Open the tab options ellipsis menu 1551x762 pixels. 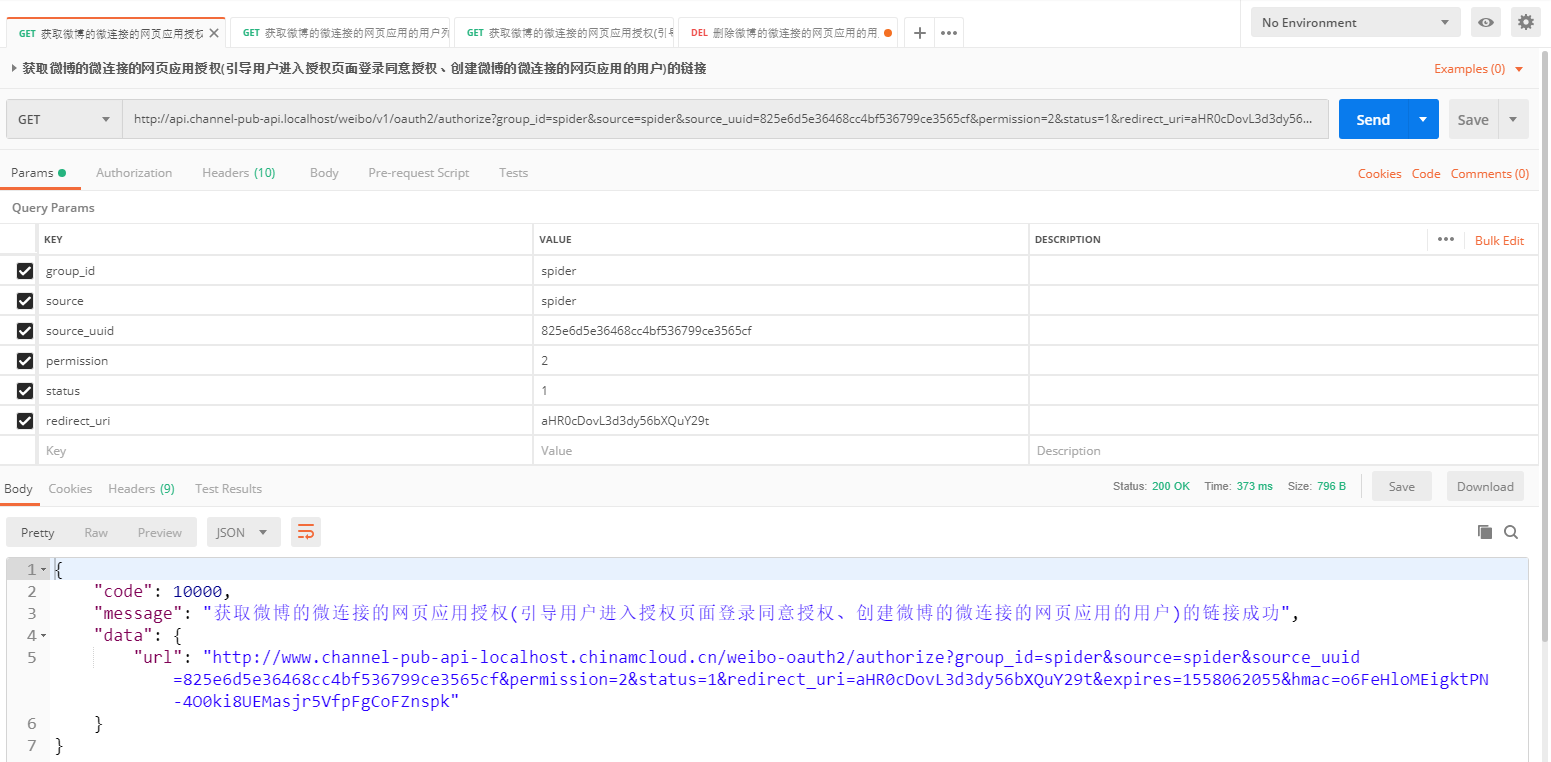pos(949,33)
